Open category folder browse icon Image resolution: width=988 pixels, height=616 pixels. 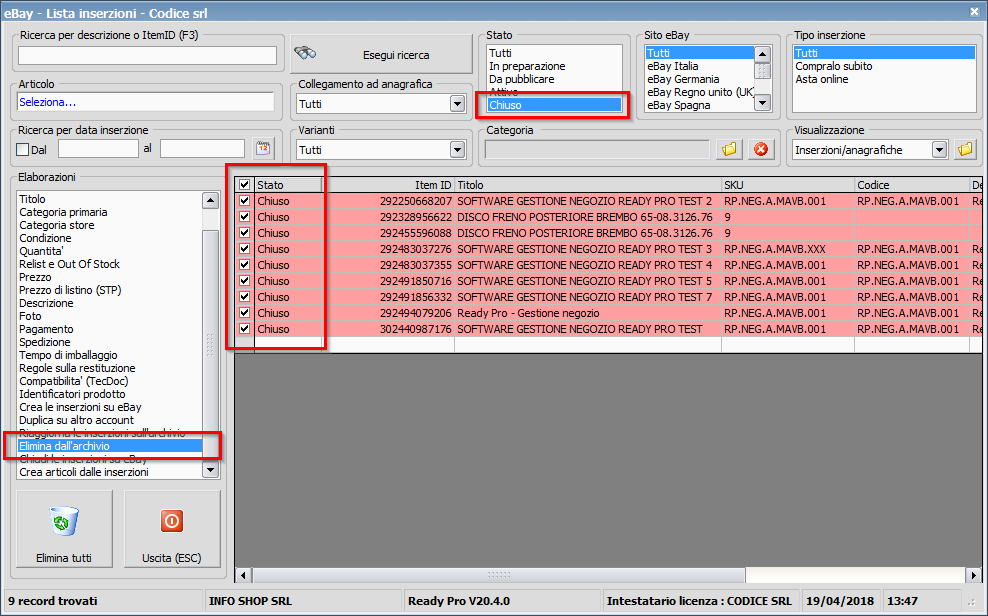729,149
